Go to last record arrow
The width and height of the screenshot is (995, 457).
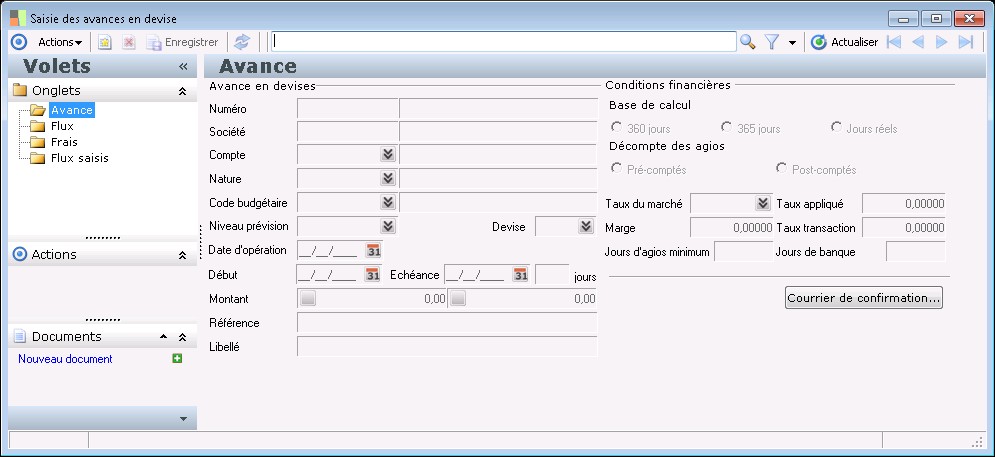click(x=966, y=43)
